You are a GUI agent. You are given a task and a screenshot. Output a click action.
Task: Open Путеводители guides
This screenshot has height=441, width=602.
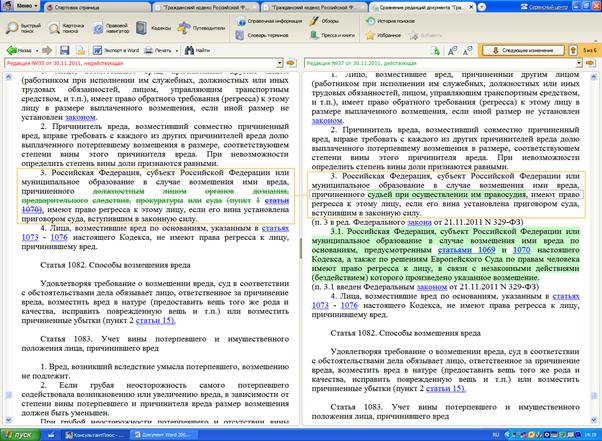[201, 28]
